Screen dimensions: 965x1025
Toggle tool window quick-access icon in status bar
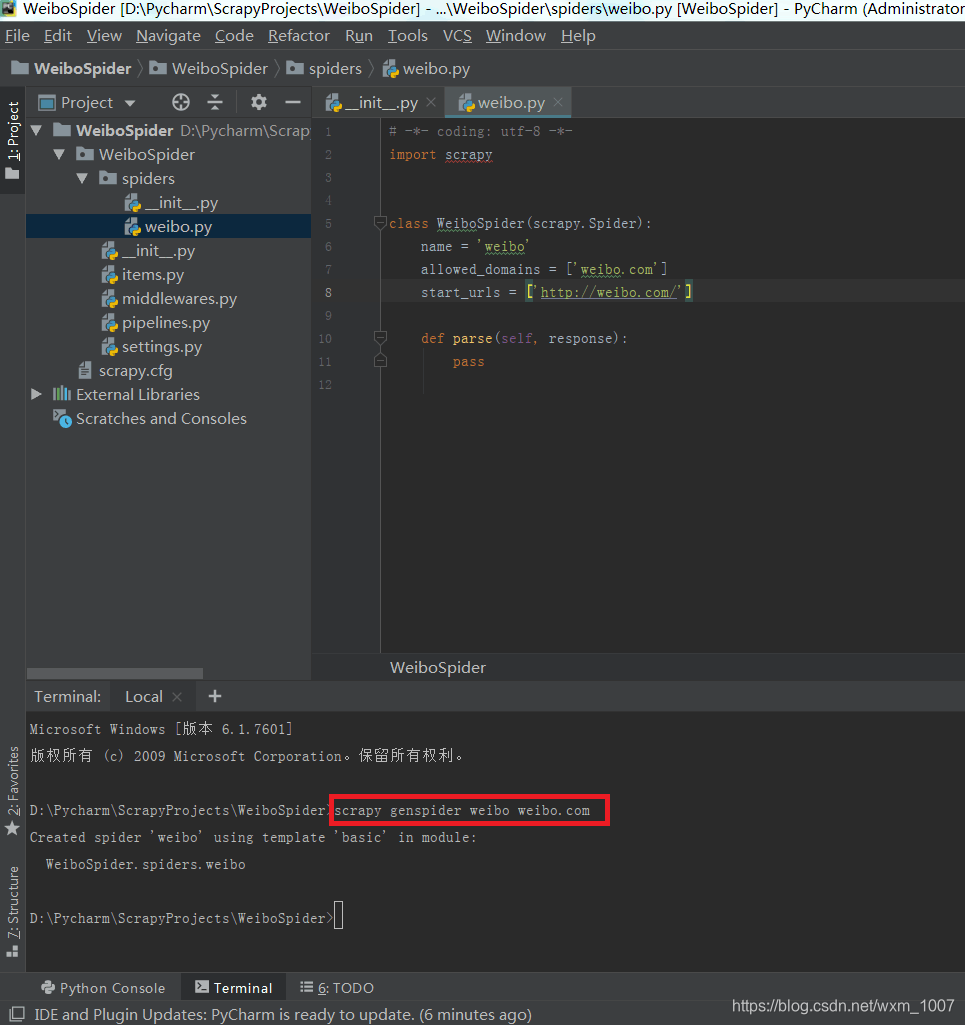[17, 1014]
